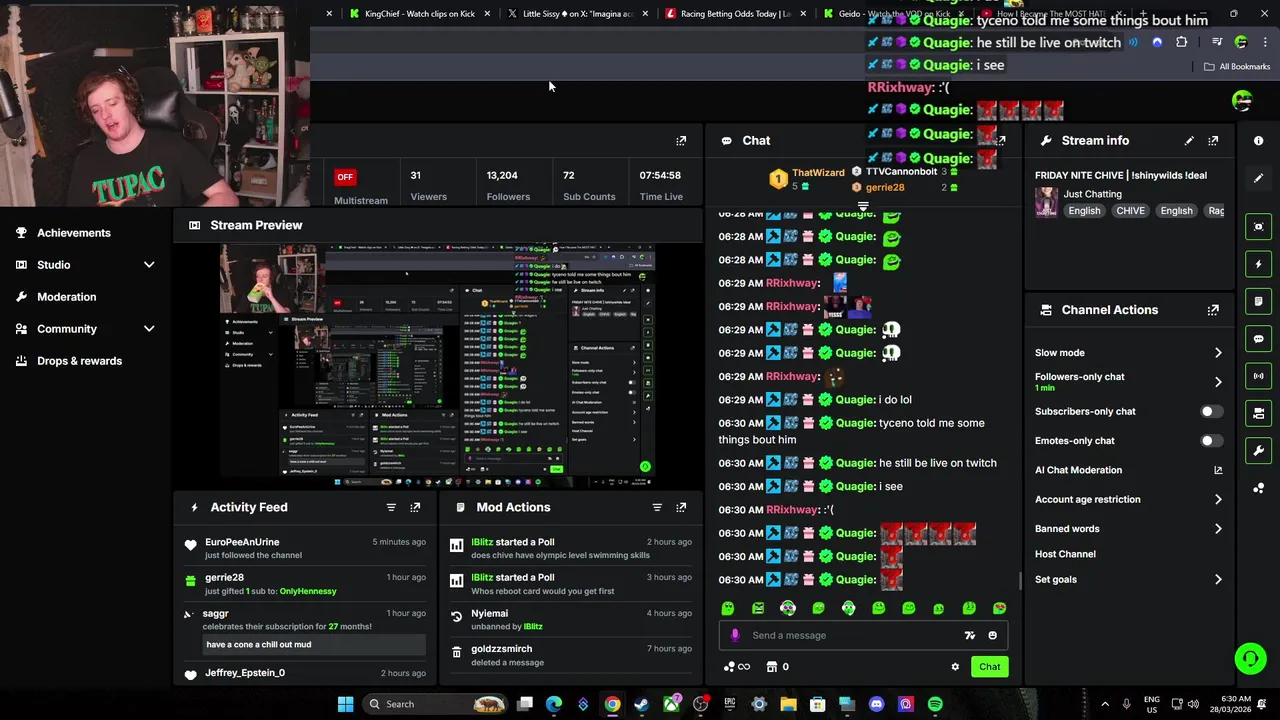Toggle Subscribers-only chat switch

click(1211, 412)
